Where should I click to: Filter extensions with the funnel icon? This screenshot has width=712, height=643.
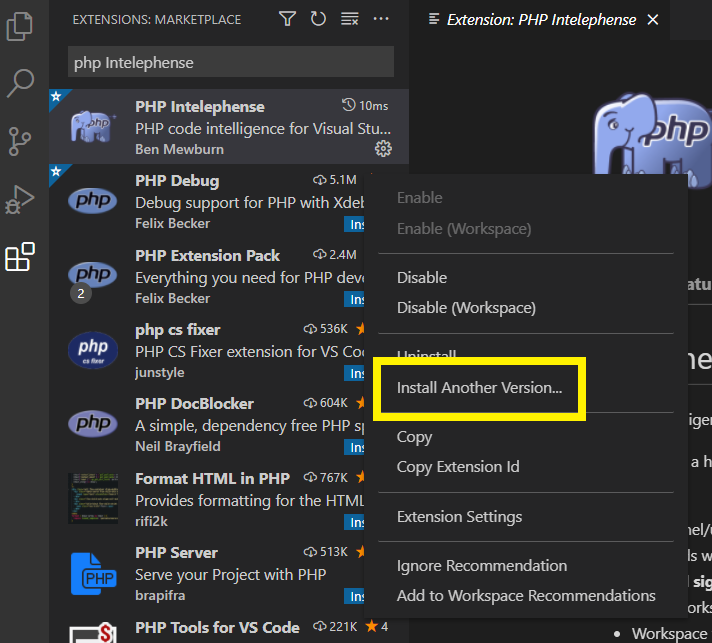[287, 19]
